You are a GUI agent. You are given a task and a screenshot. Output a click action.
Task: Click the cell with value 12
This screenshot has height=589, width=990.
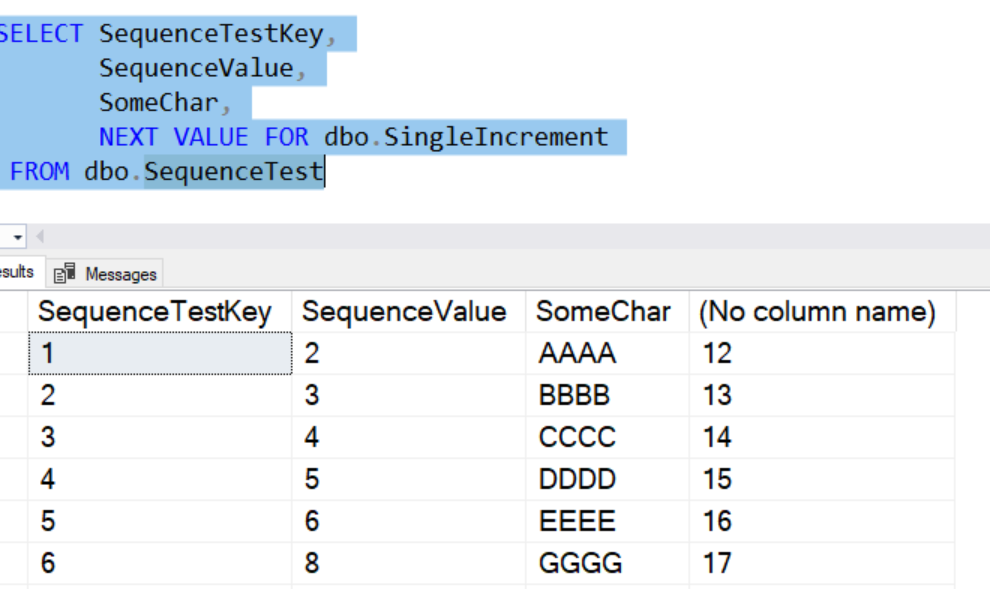tap(717, 353)
